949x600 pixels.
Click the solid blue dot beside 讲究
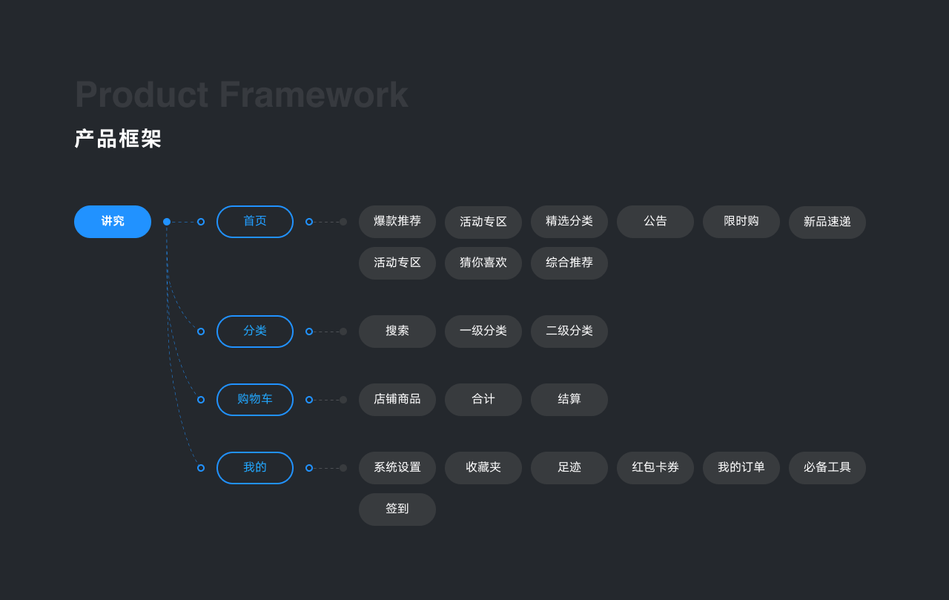[x=167, y=222]
